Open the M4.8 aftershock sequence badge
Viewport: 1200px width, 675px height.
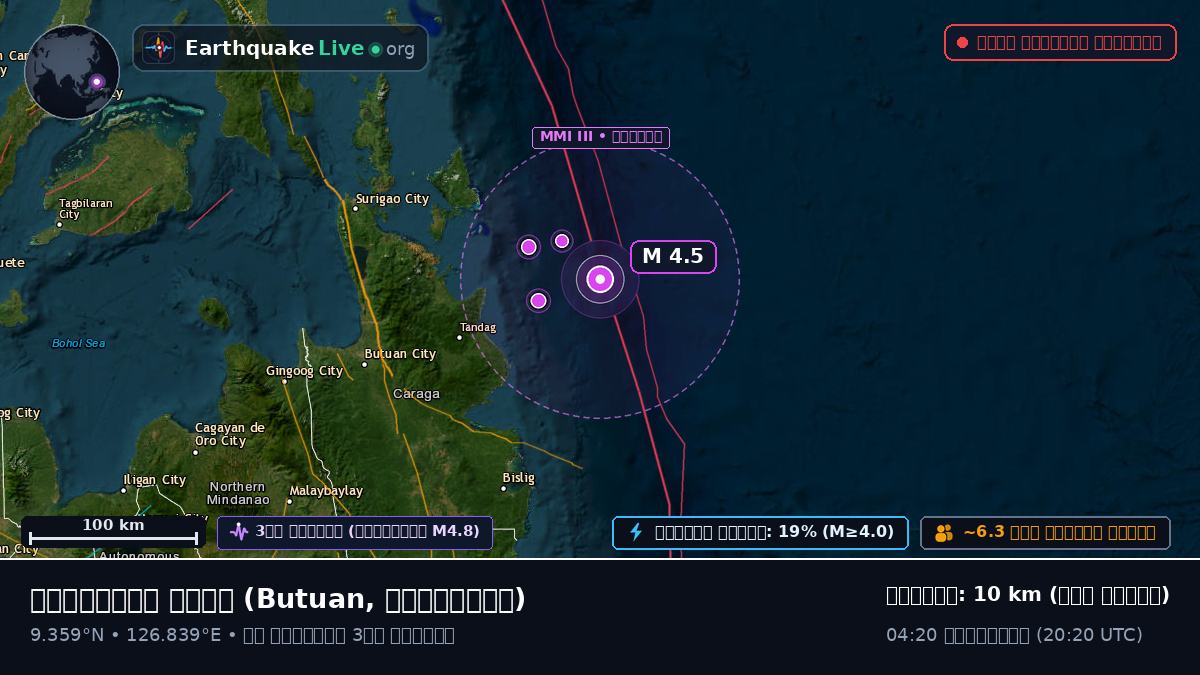click(355, 533)
